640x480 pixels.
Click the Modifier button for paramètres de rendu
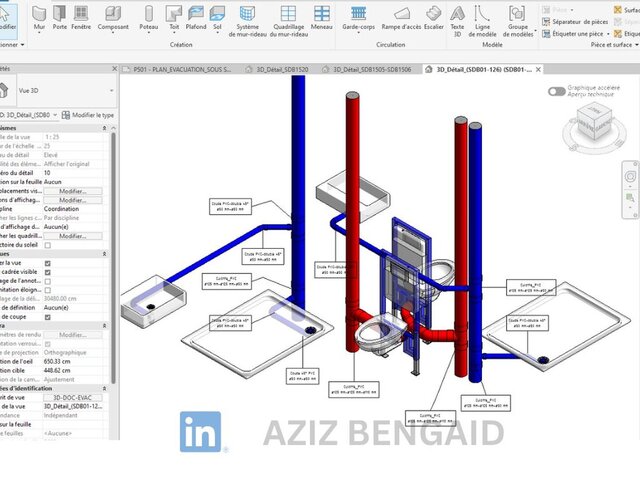(72, 335)
